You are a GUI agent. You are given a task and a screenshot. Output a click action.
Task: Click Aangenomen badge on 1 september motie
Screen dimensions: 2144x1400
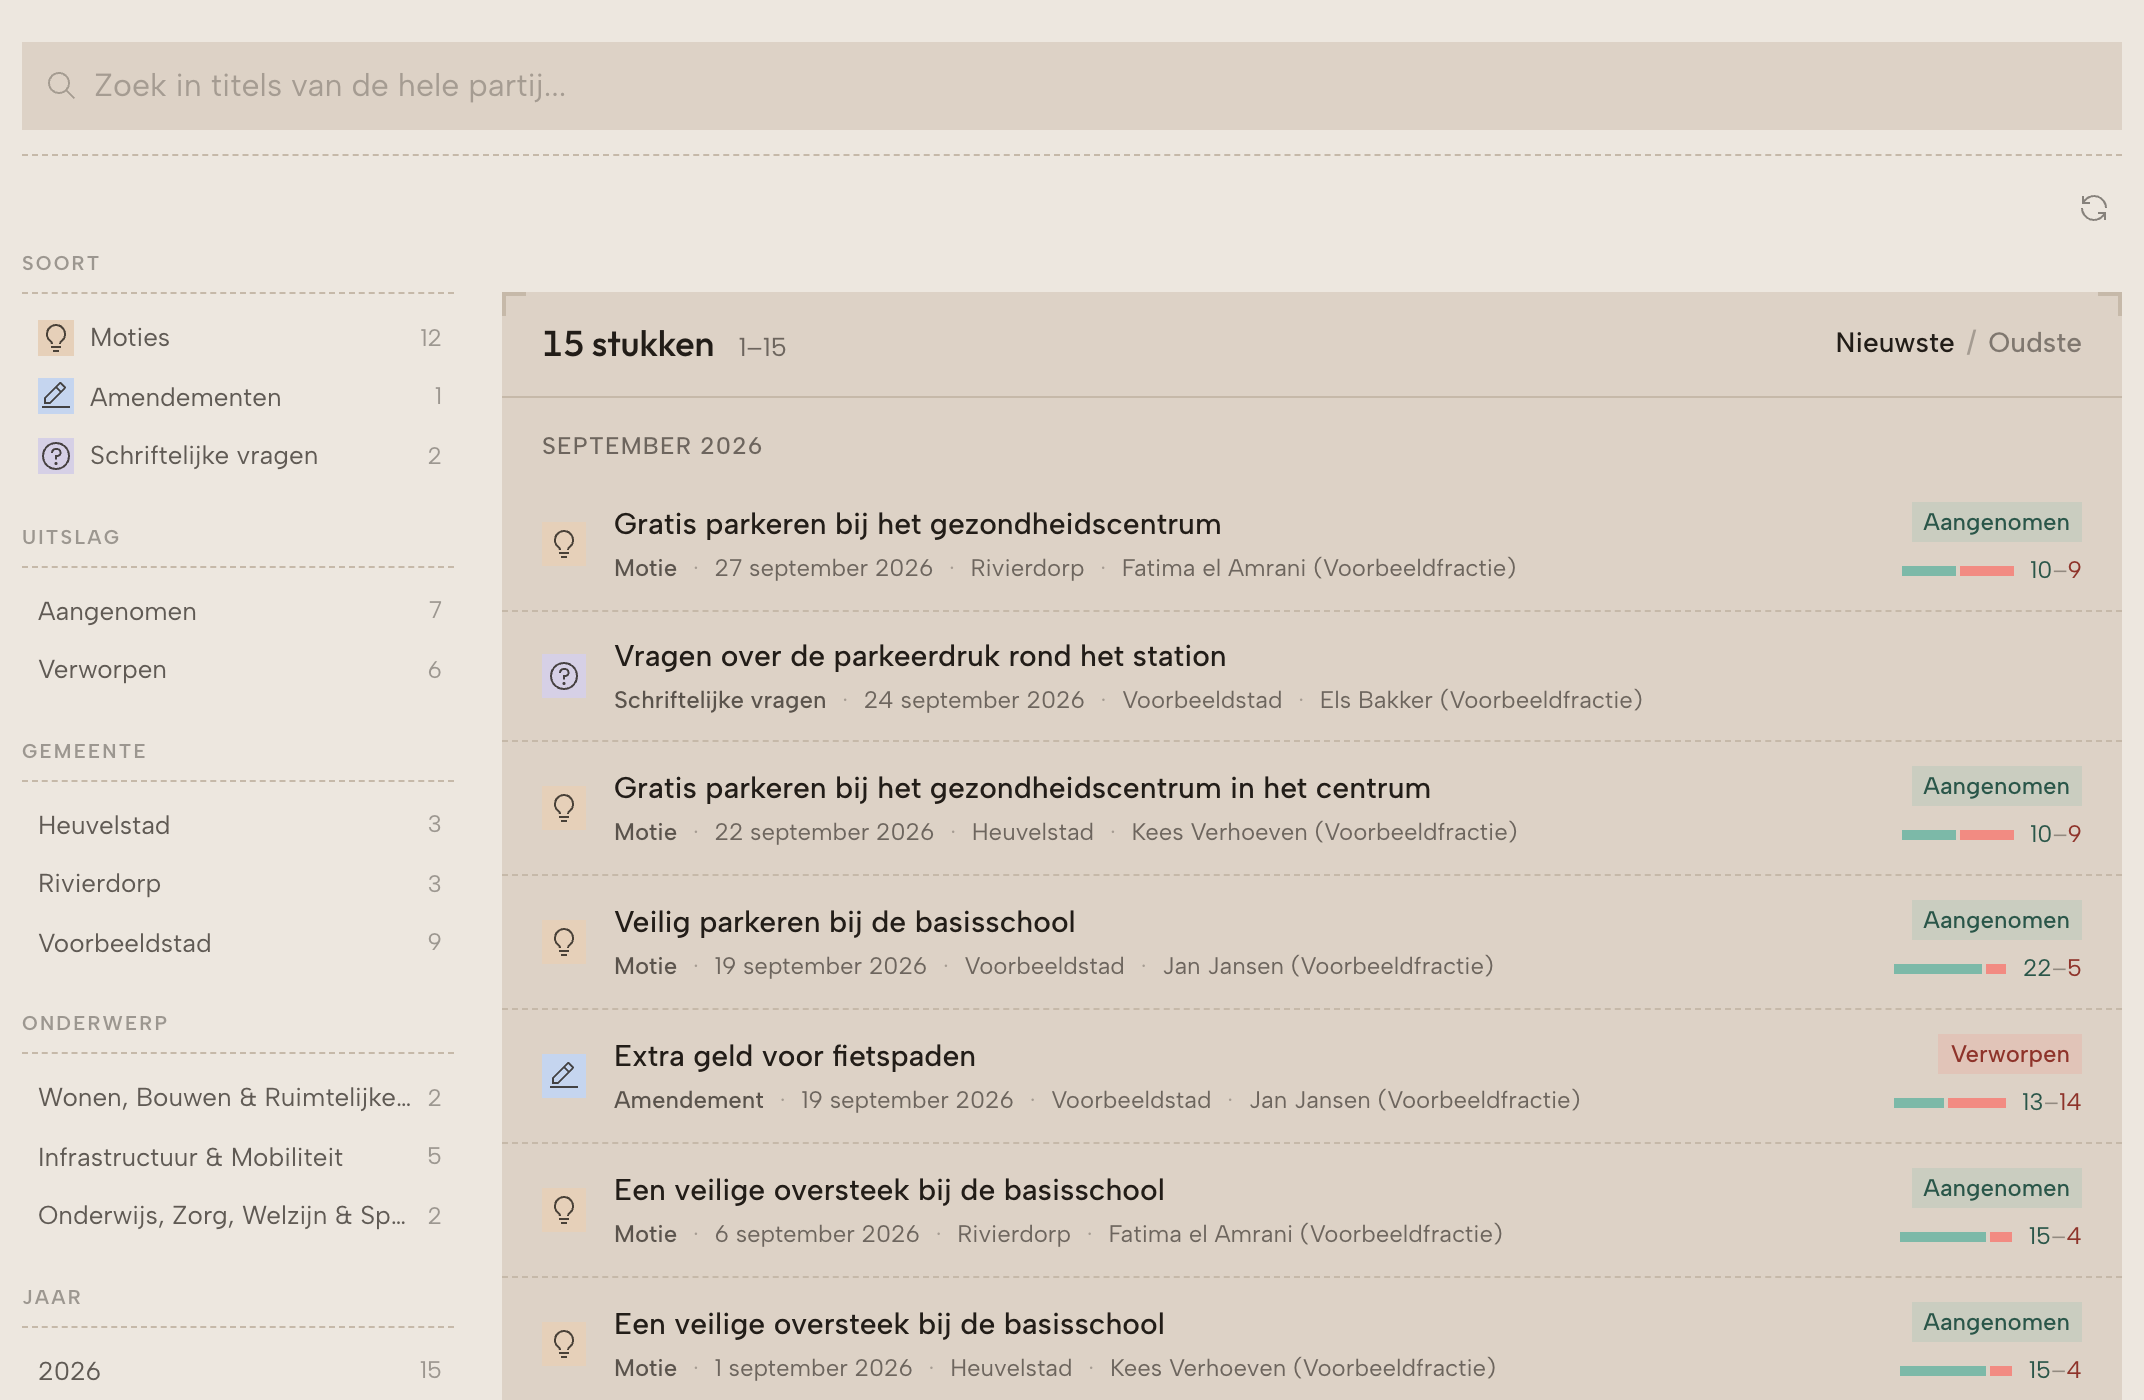coord(1996,1322)
